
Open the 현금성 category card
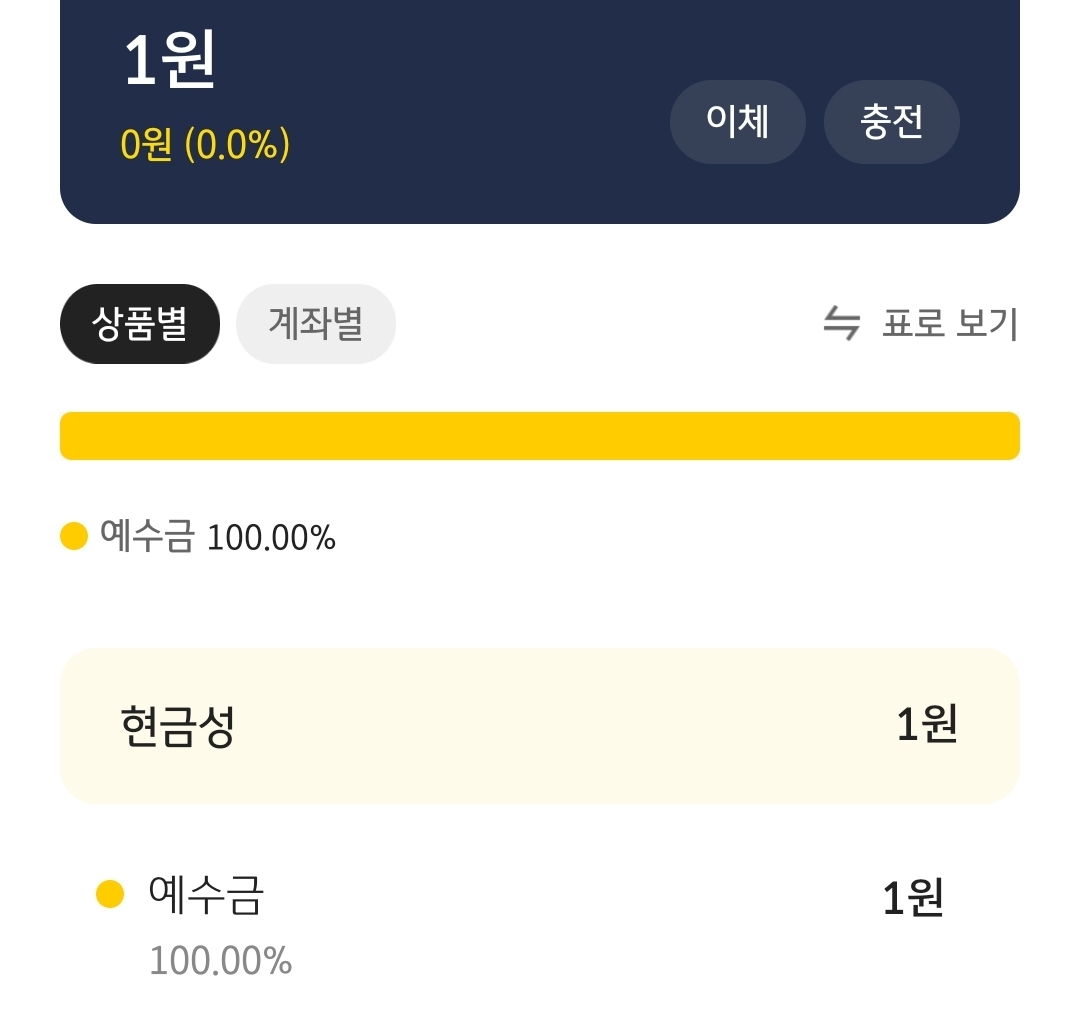(x=540, y=726)
